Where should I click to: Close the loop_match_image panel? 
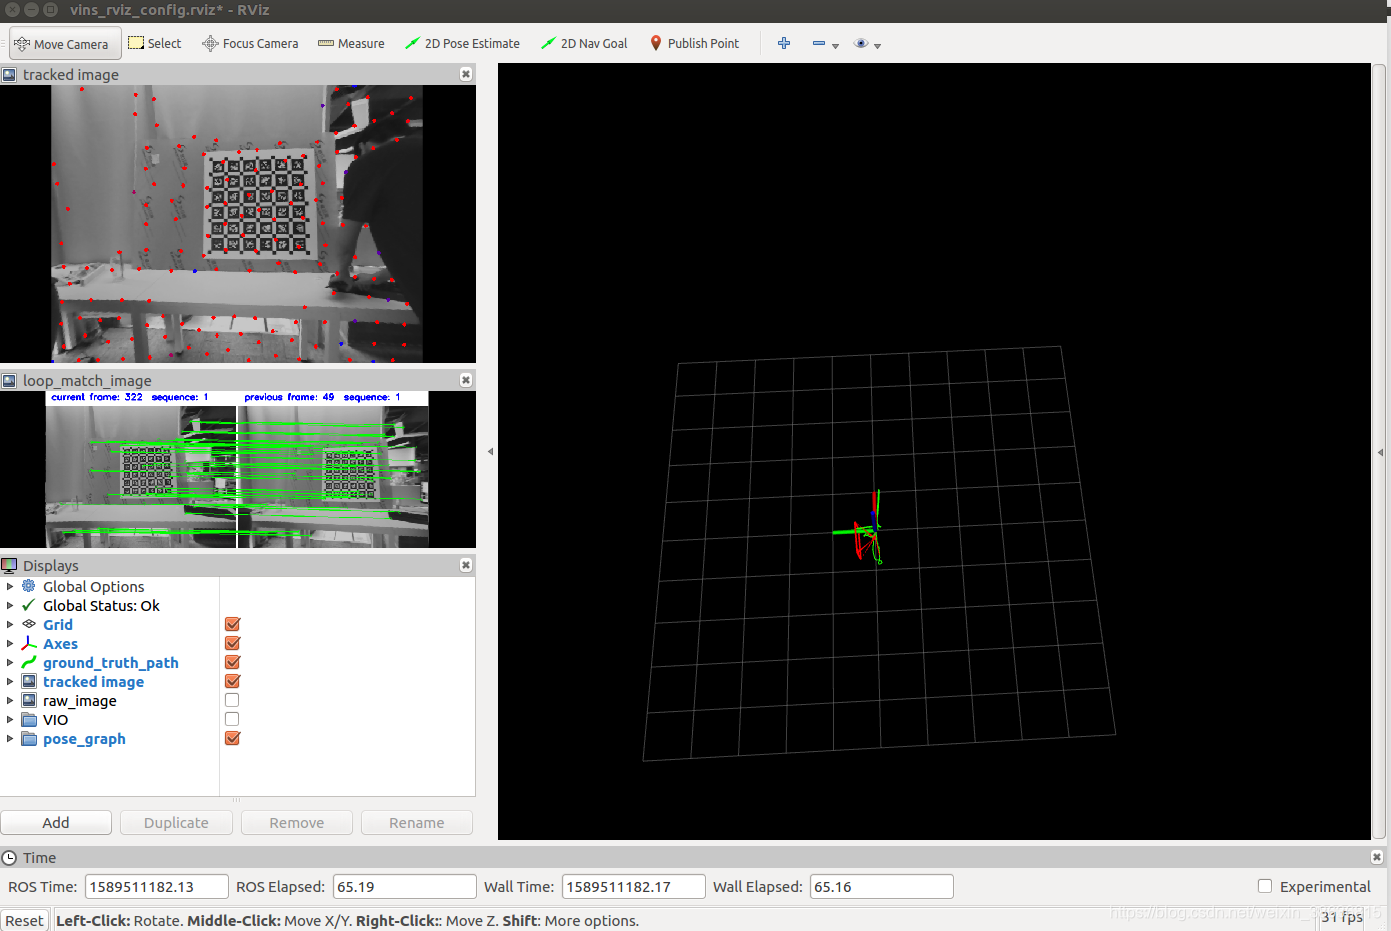[x=466, y=380]
